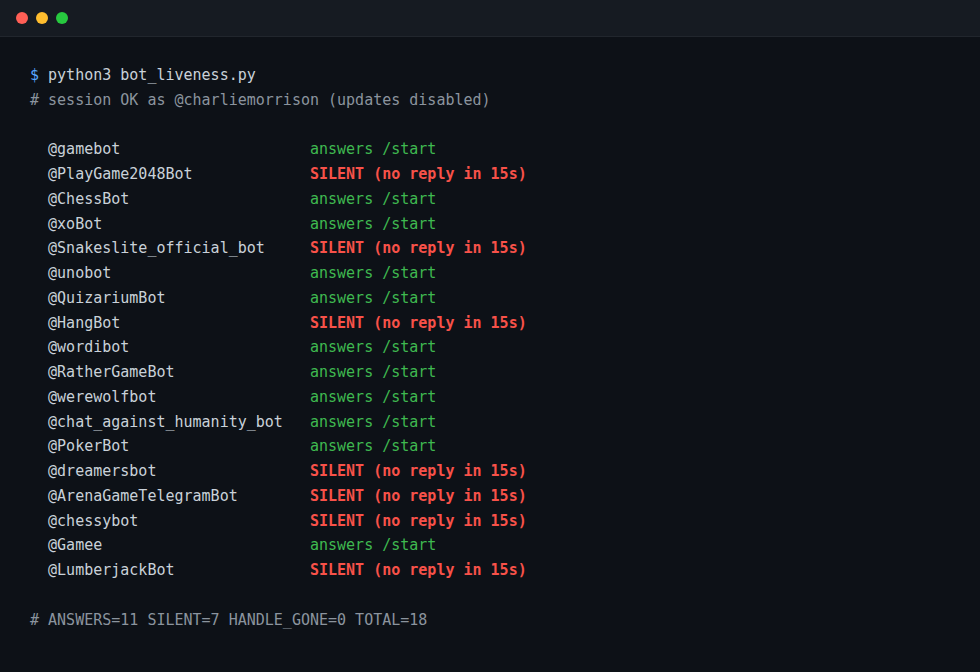Viewport: 980px width, 672px height.
Task: Click SILENT=7 in the summary line
Action: 183,620
